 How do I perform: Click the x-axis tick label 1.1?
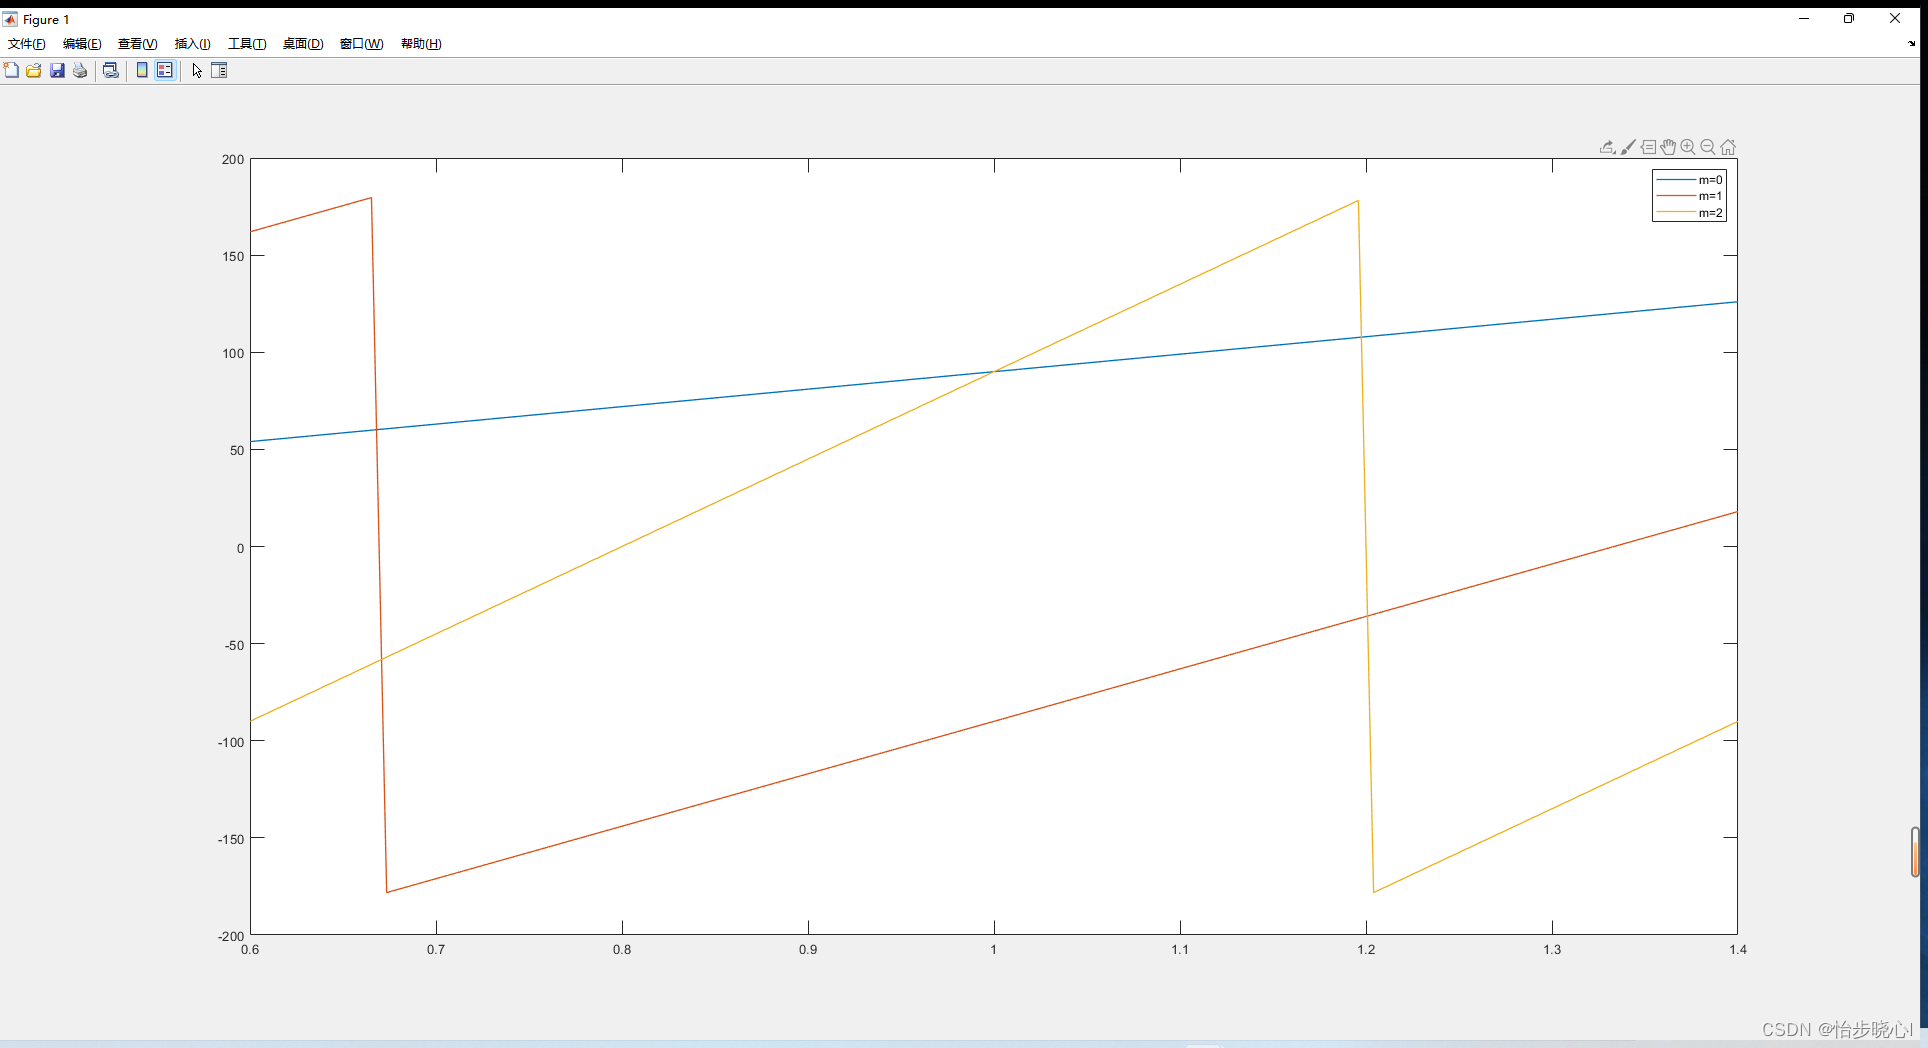(x=1180, y=949)
